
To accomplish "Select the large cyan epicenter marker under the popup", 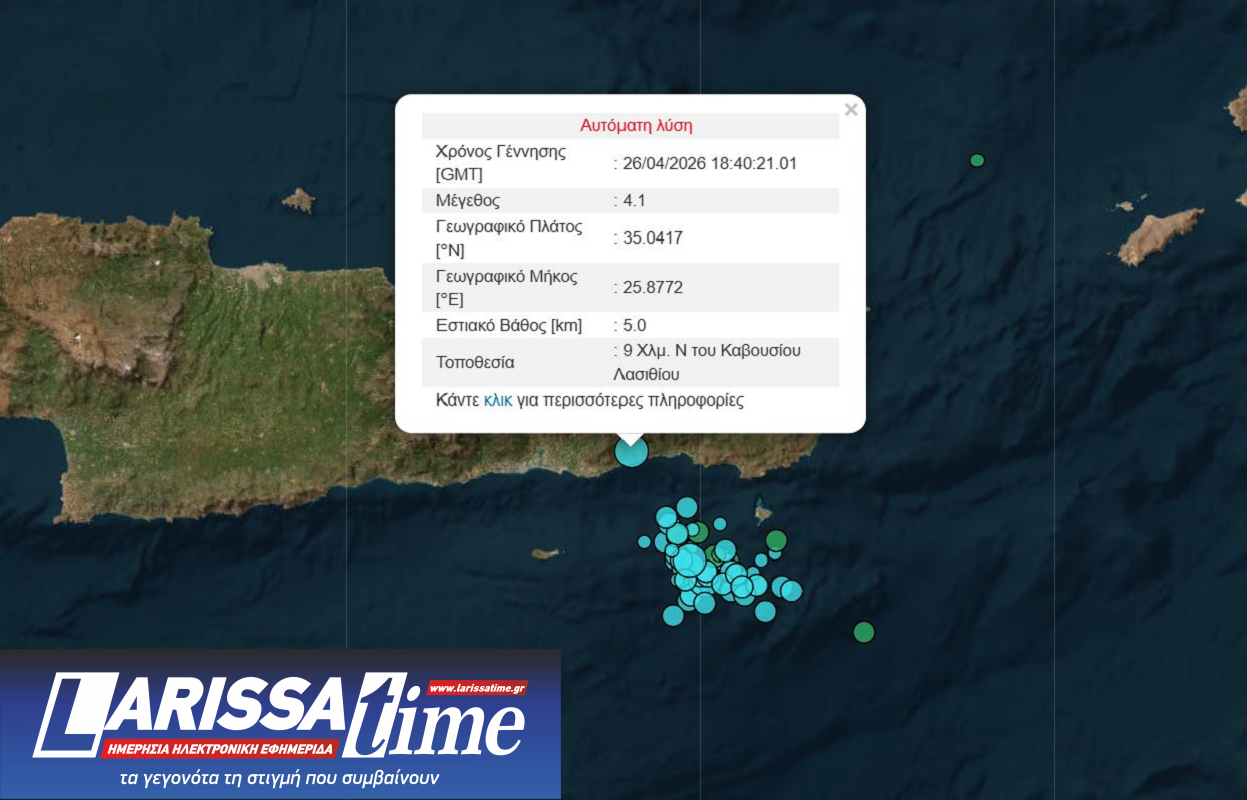I will [631, 451].
